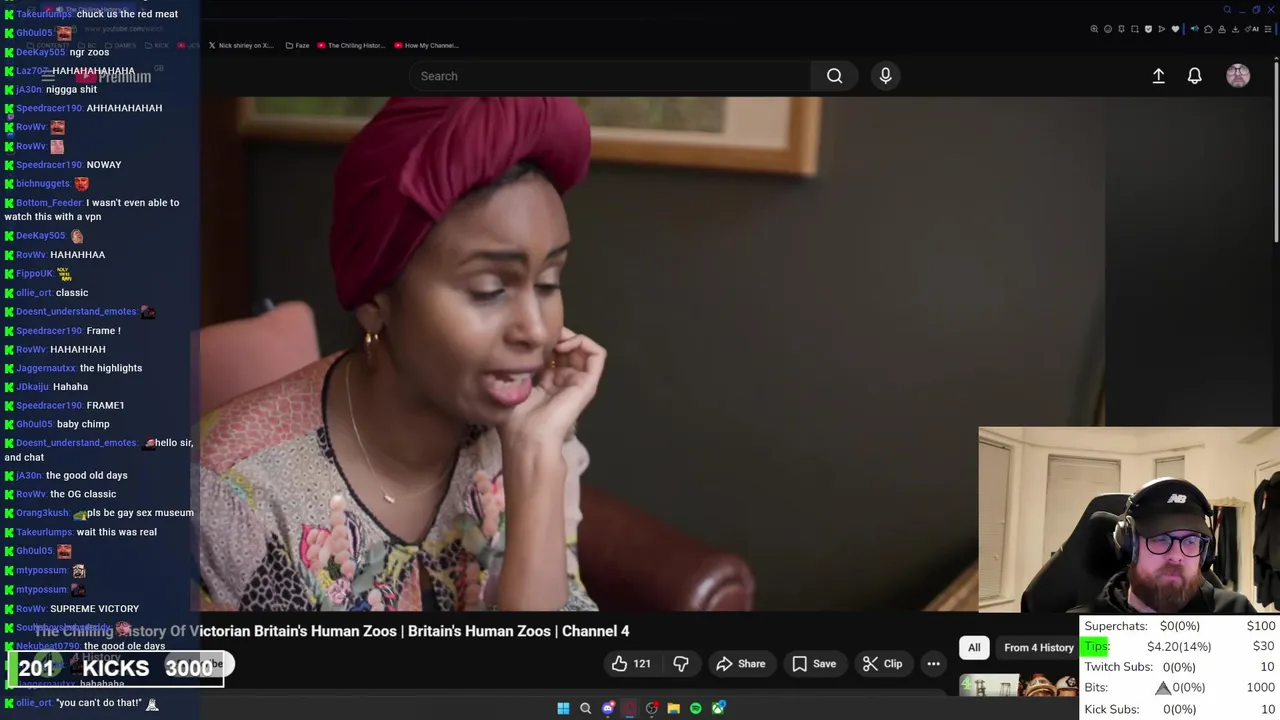The width and height of the screenshot is (1280, 720).
Task: Open the How My Channel... bookmark
Action: [426, 45]
